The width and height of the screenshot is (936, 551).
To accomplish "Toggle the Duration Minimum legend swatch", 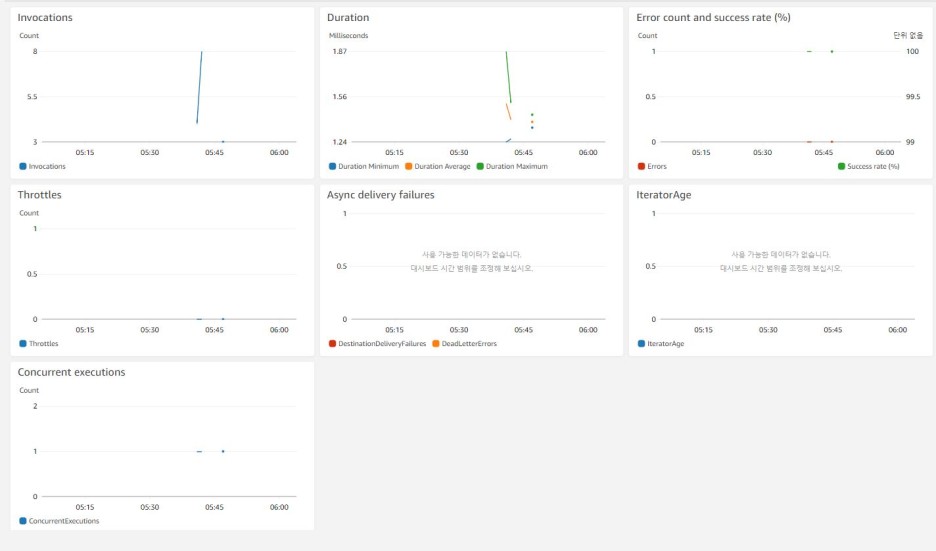I will [x=332, y=167].
